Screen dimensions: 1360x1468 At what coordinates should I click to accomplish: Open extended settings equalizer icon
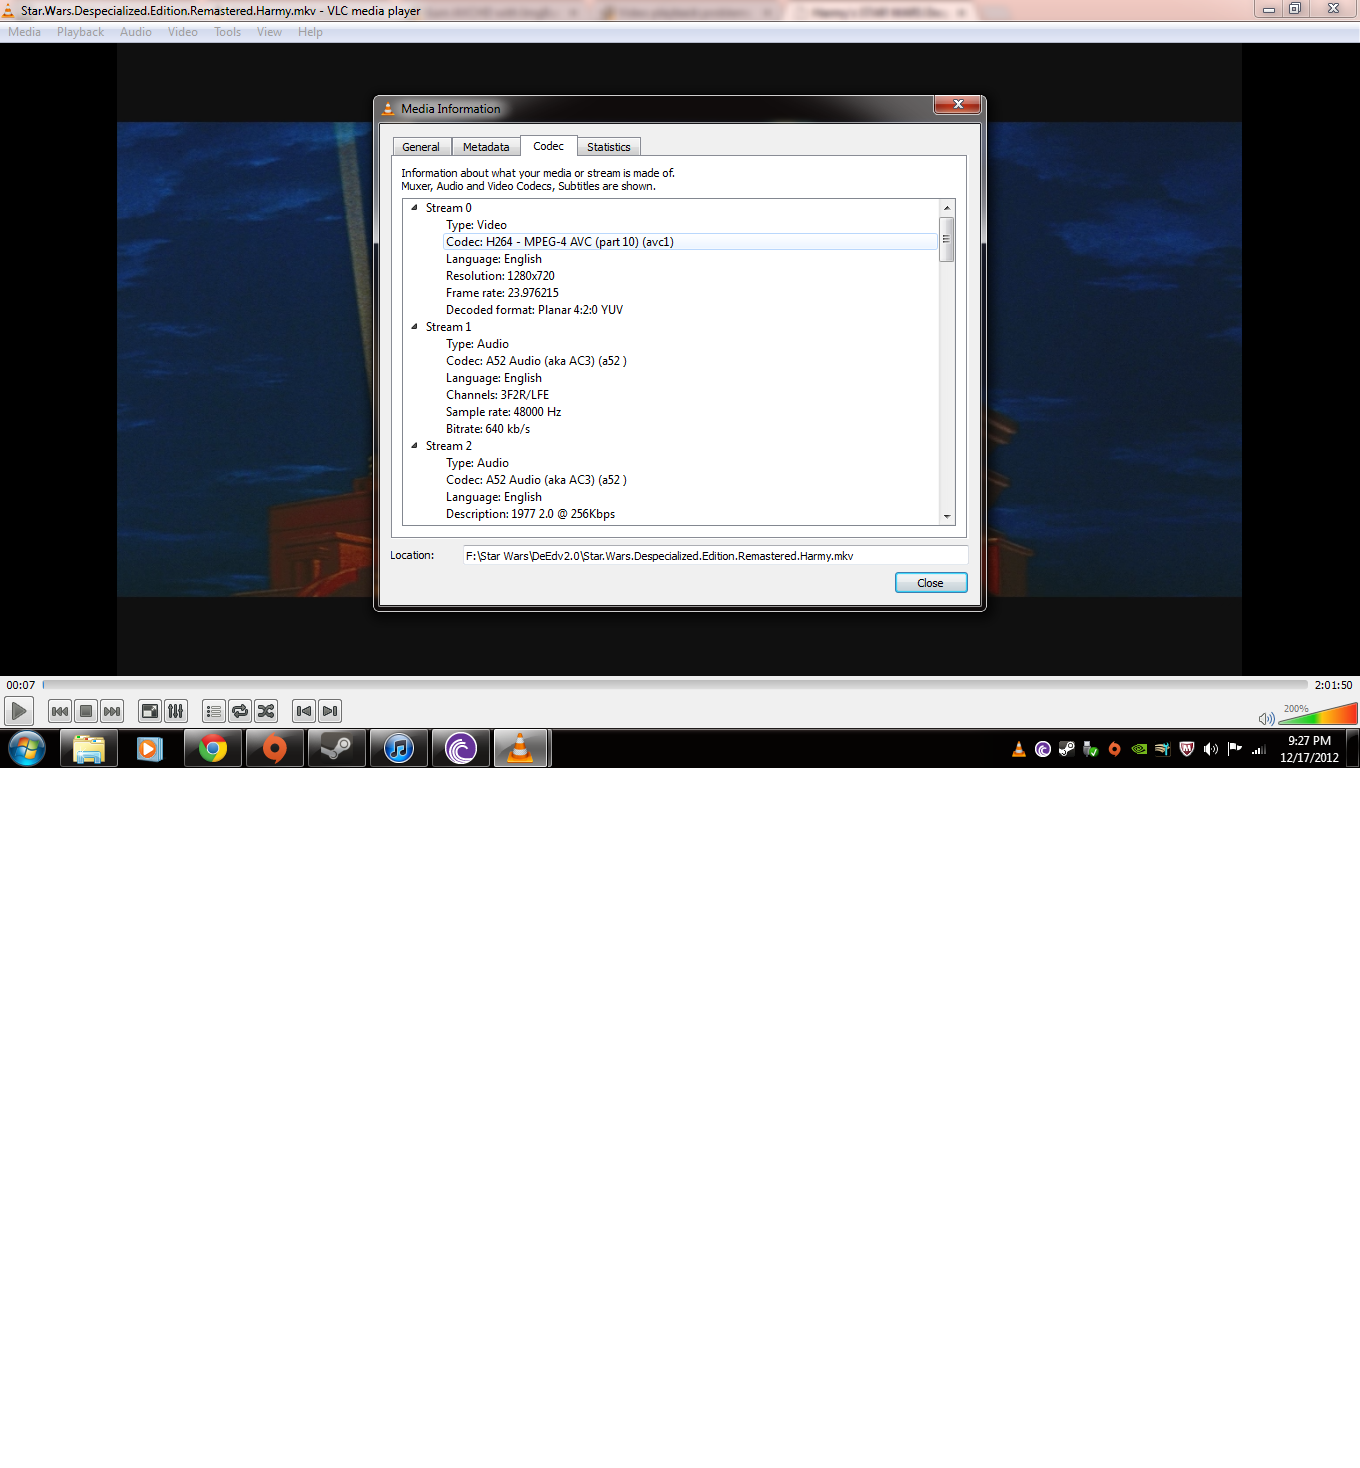(x=176, y=711)
